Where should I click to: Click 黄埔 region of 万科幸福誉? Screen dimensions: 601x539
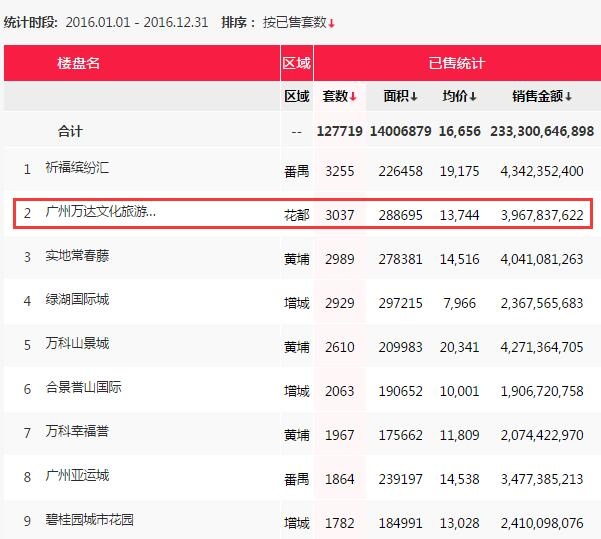[x=296, y=435]
